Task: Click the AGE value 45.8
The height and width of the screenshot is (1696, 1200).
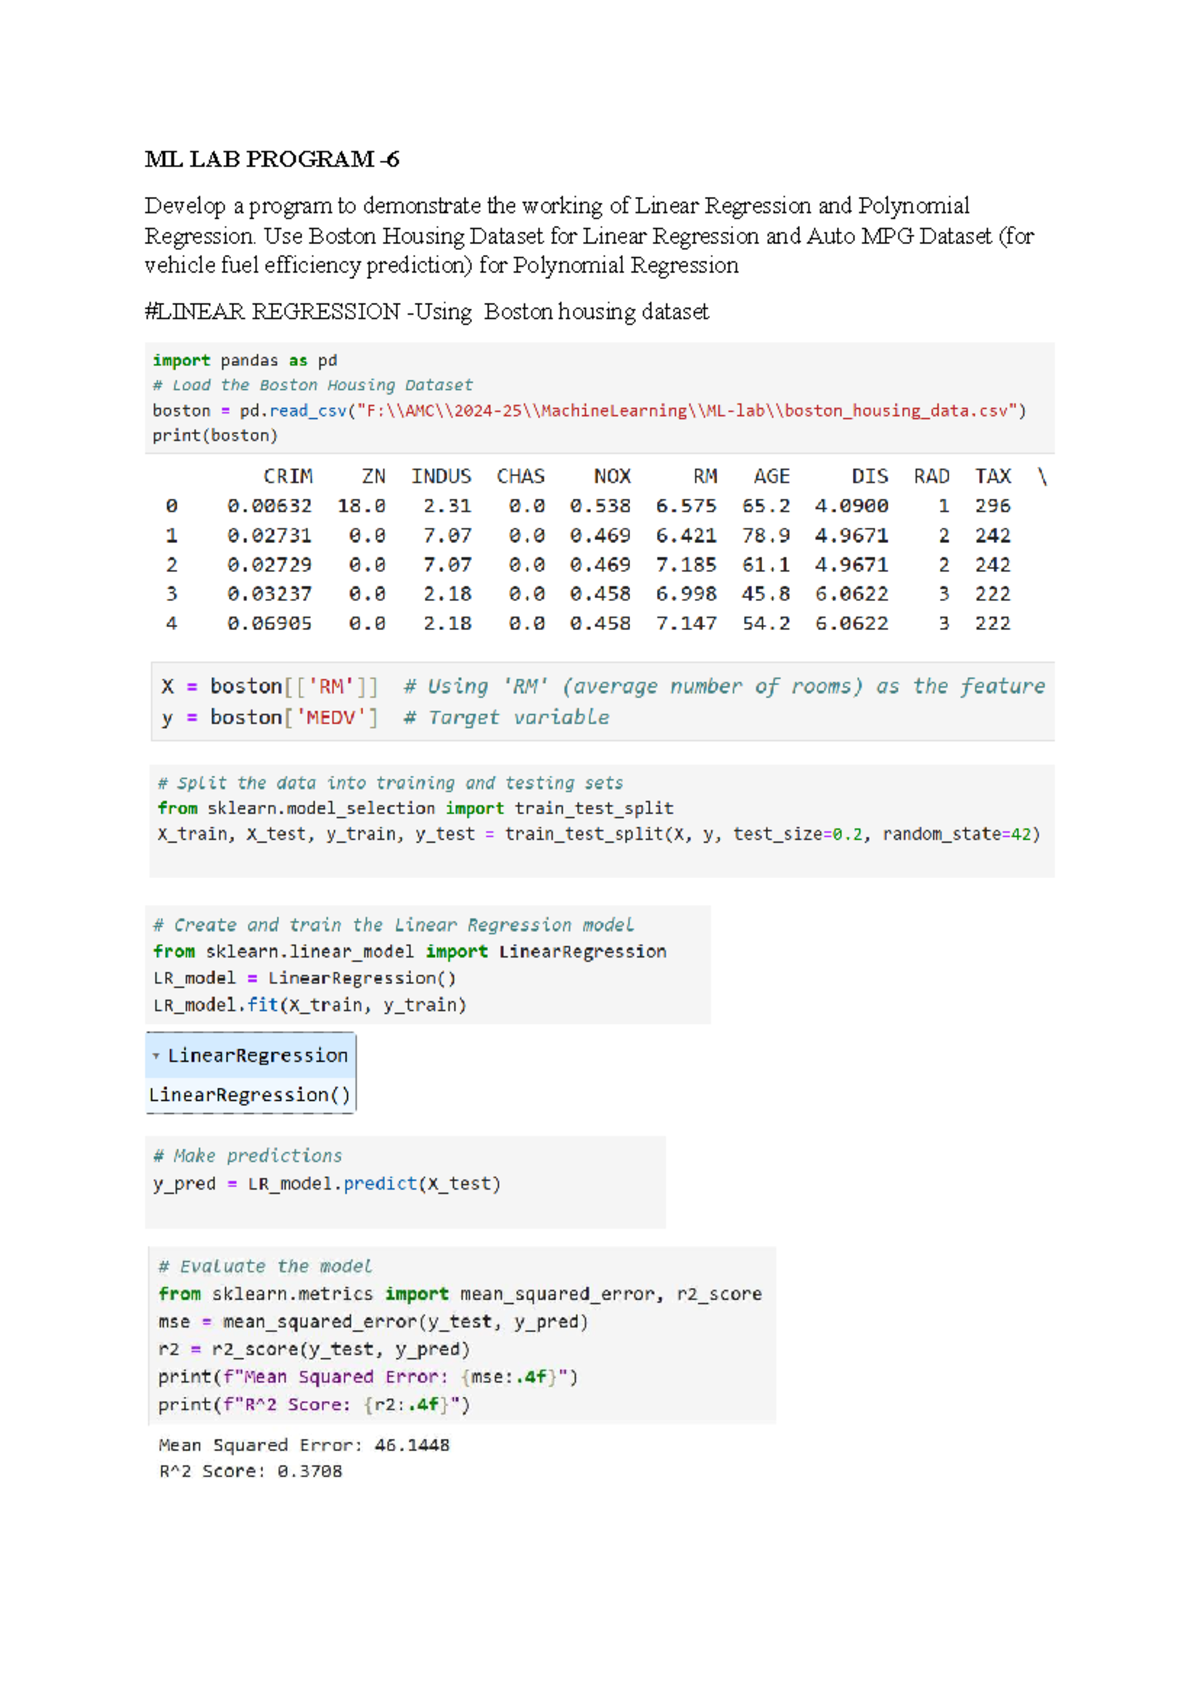Action: (x=766, y=594)
